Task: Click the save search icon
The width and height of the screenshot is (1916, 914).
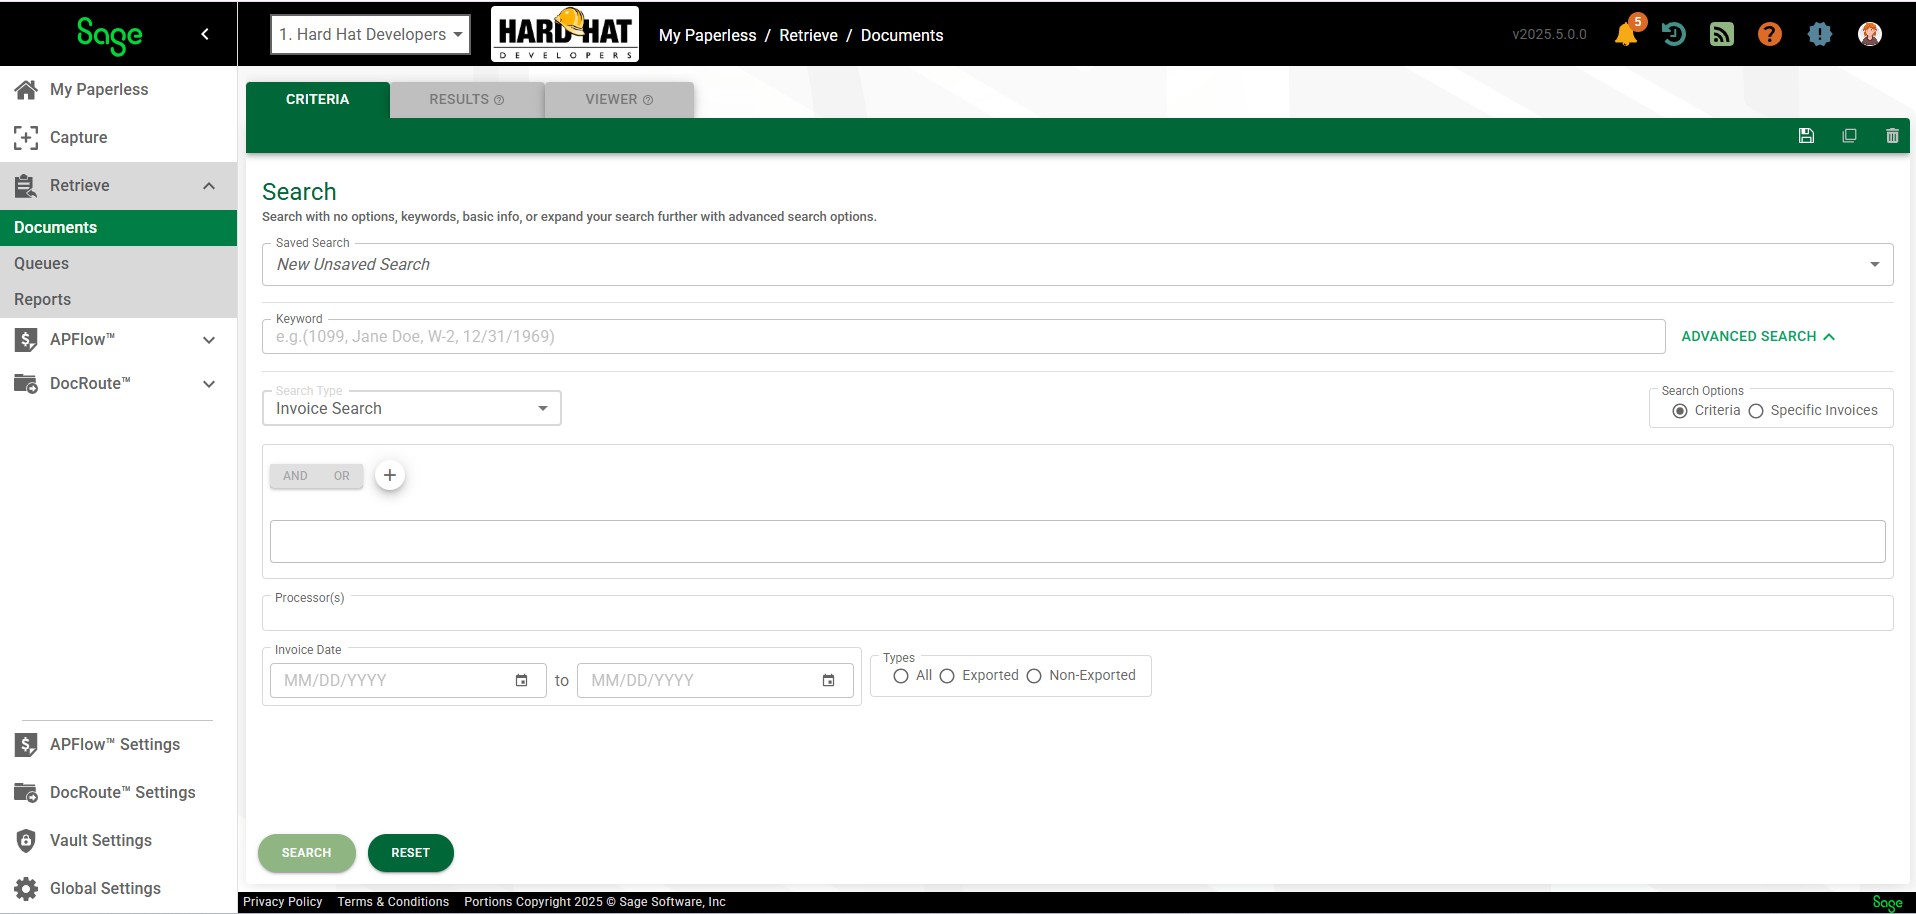Action: (1806, 136)
